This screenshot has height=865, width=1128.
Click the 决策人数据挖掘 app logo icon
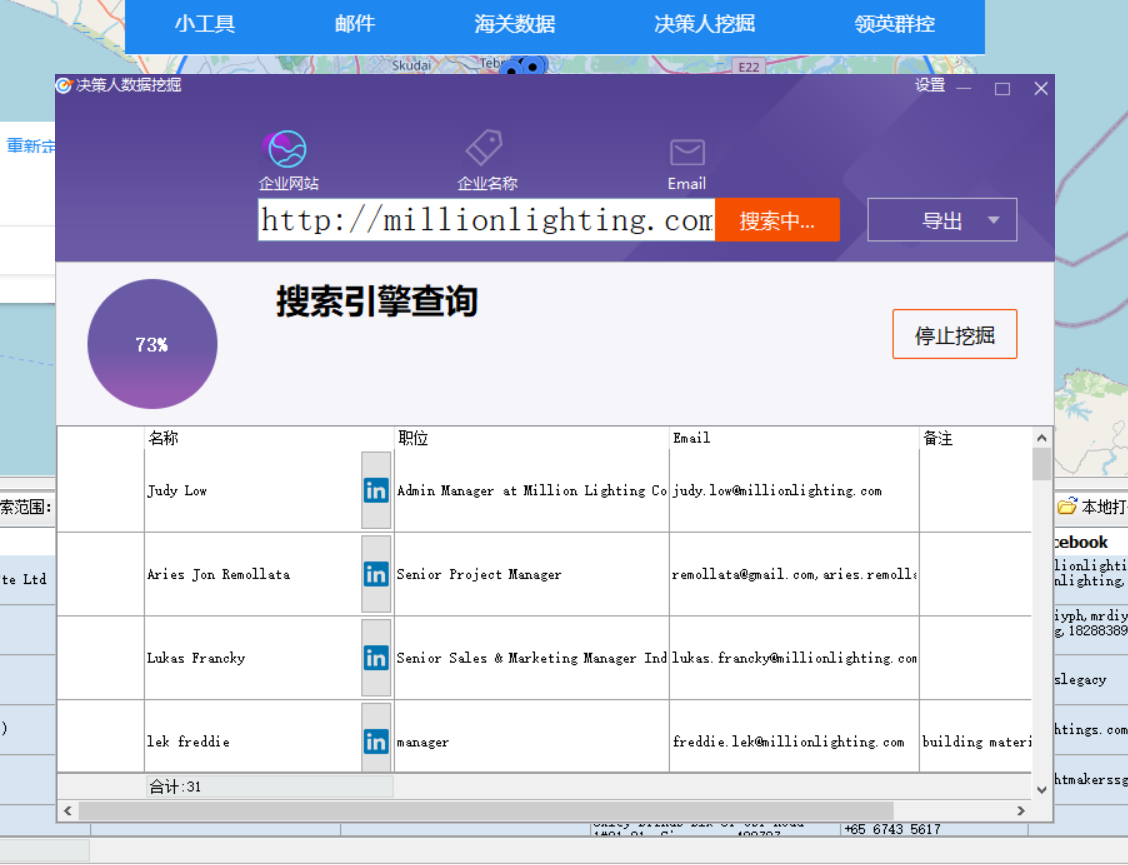64,86
